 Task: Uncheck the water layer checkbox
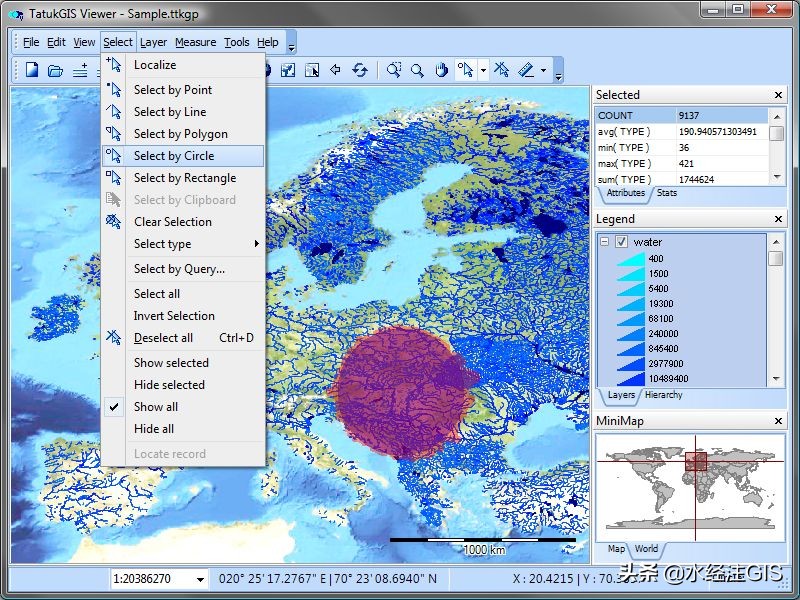621,242
